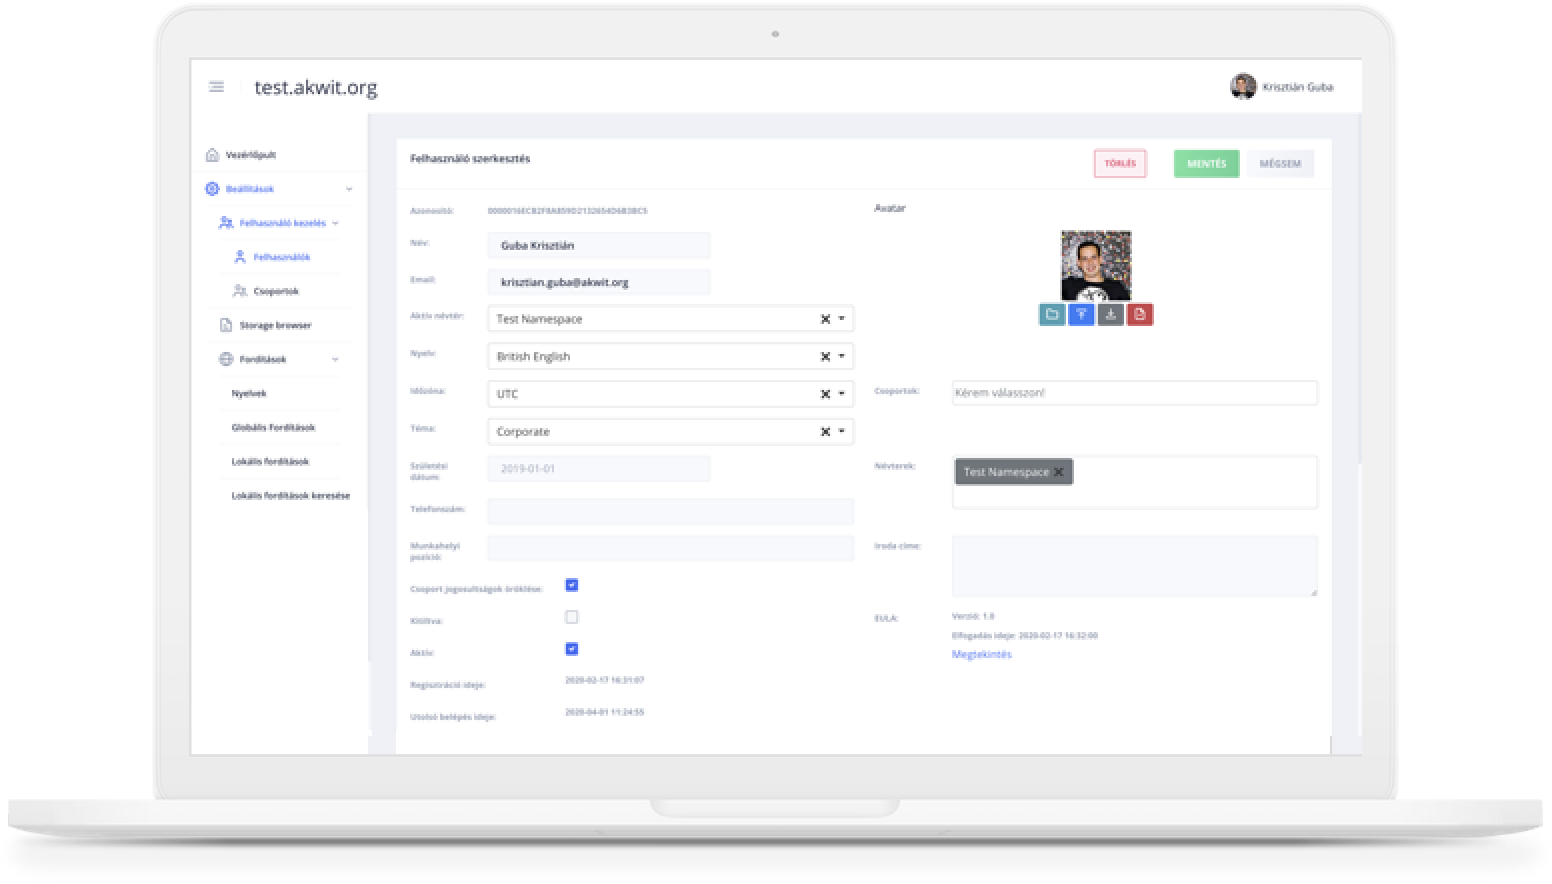
Task: Toggle the Kitiltva checkbox
Action: 572,617
